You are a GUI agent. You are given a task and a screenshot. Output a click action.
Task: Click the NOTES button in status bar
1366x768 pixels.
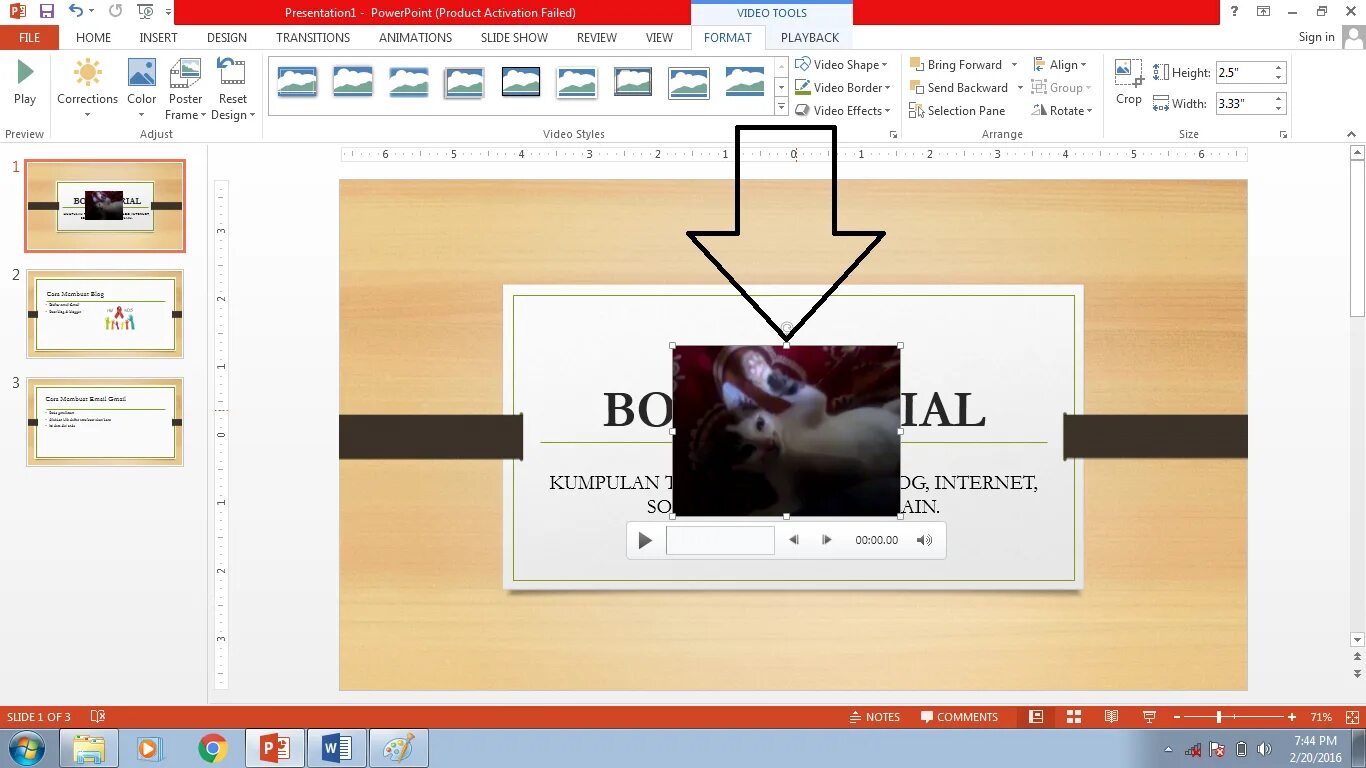874,717
